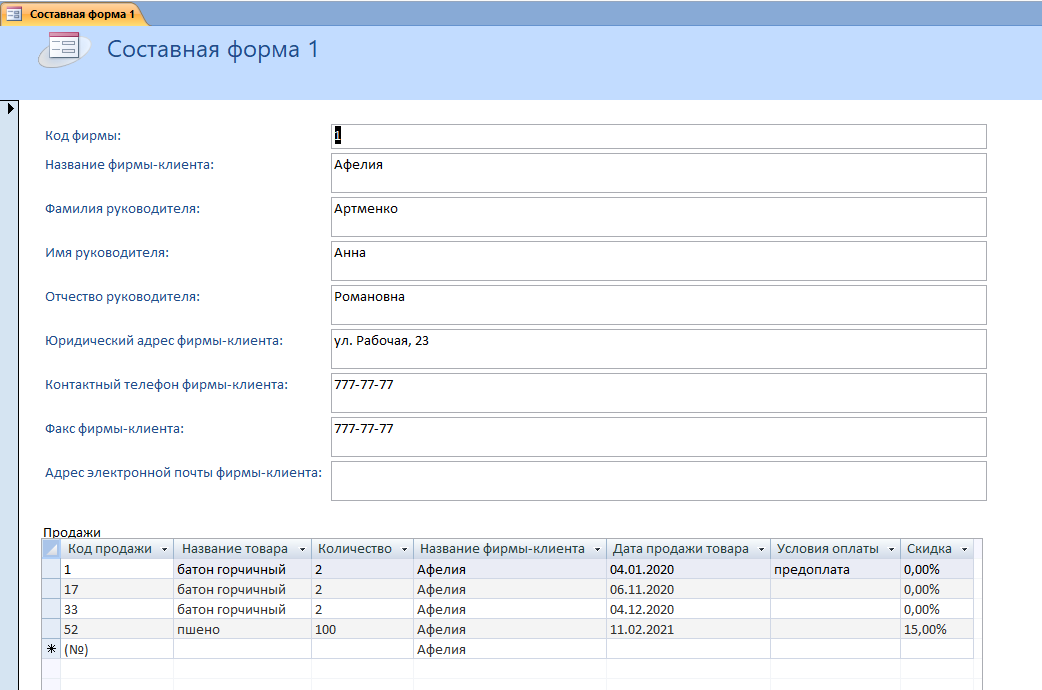1042x690 pixels.
Task: Open Название фирмы-клиента column dropdown arrow
Action: pyautogui.click(x=597, y=549)
